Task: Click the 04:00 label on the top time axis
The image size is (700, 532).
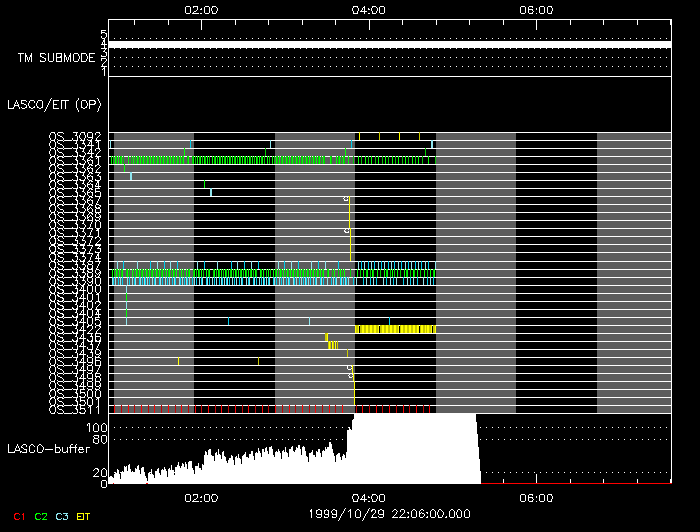Action: tap(369, 10)
